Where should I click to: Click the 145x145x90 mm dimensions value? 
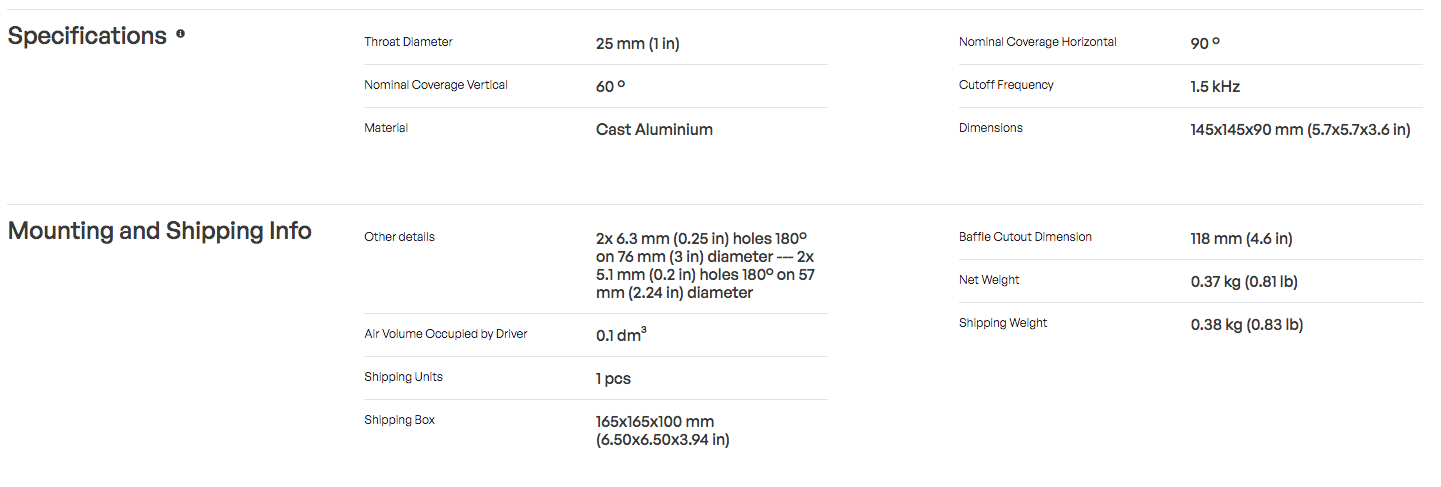point(1301,130)
